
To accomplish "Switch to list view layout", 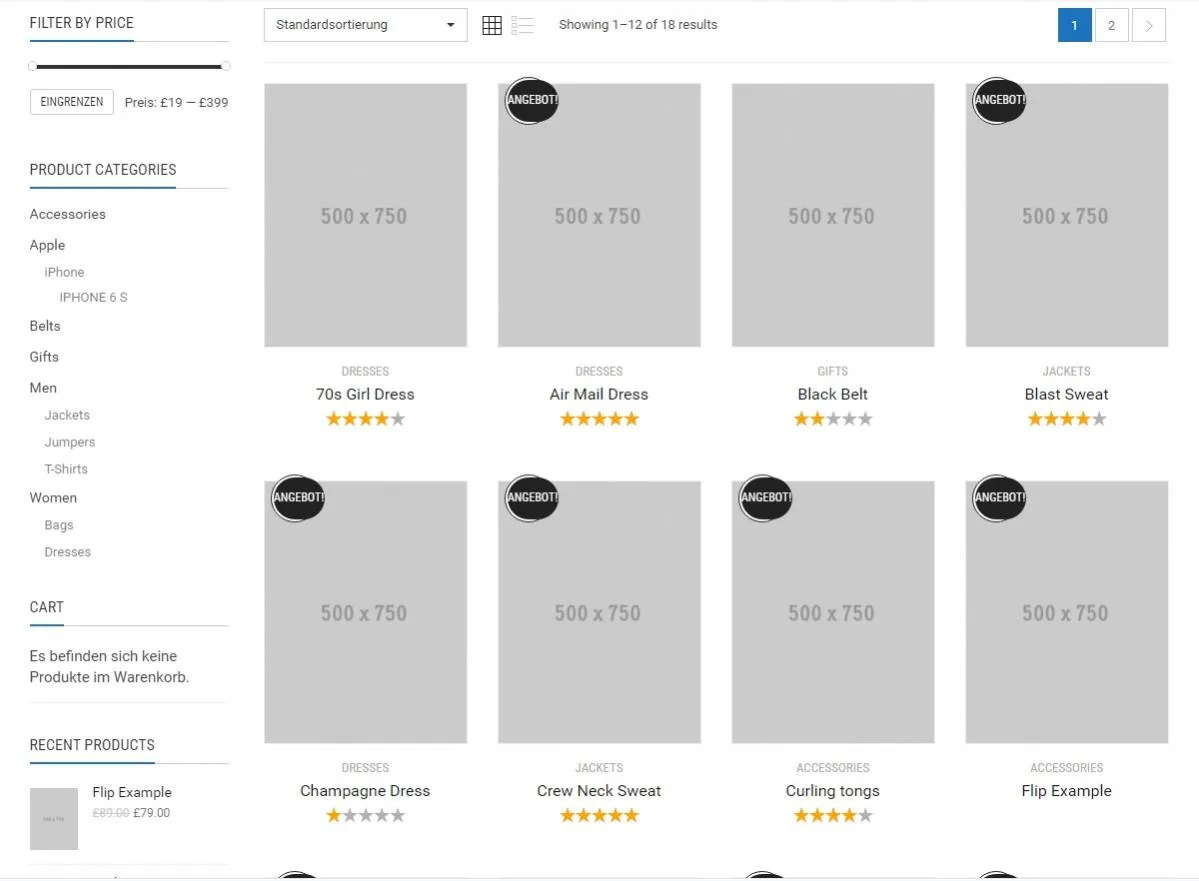I will click(x=522, y=25).
